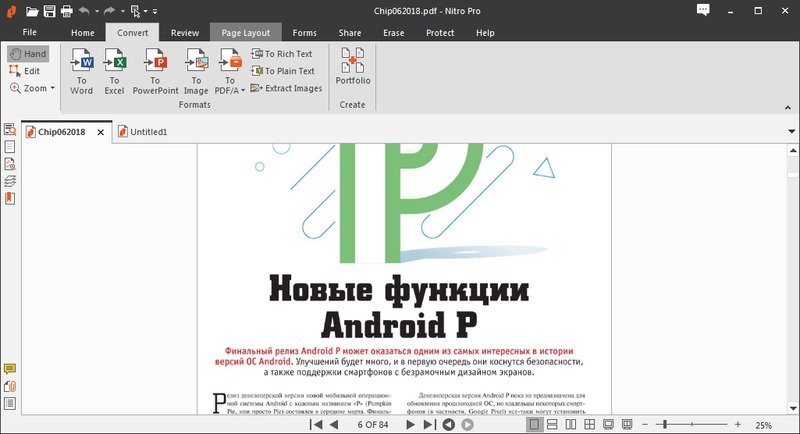
Task: Convert the PDF To Excel
Action: point(114,71)
